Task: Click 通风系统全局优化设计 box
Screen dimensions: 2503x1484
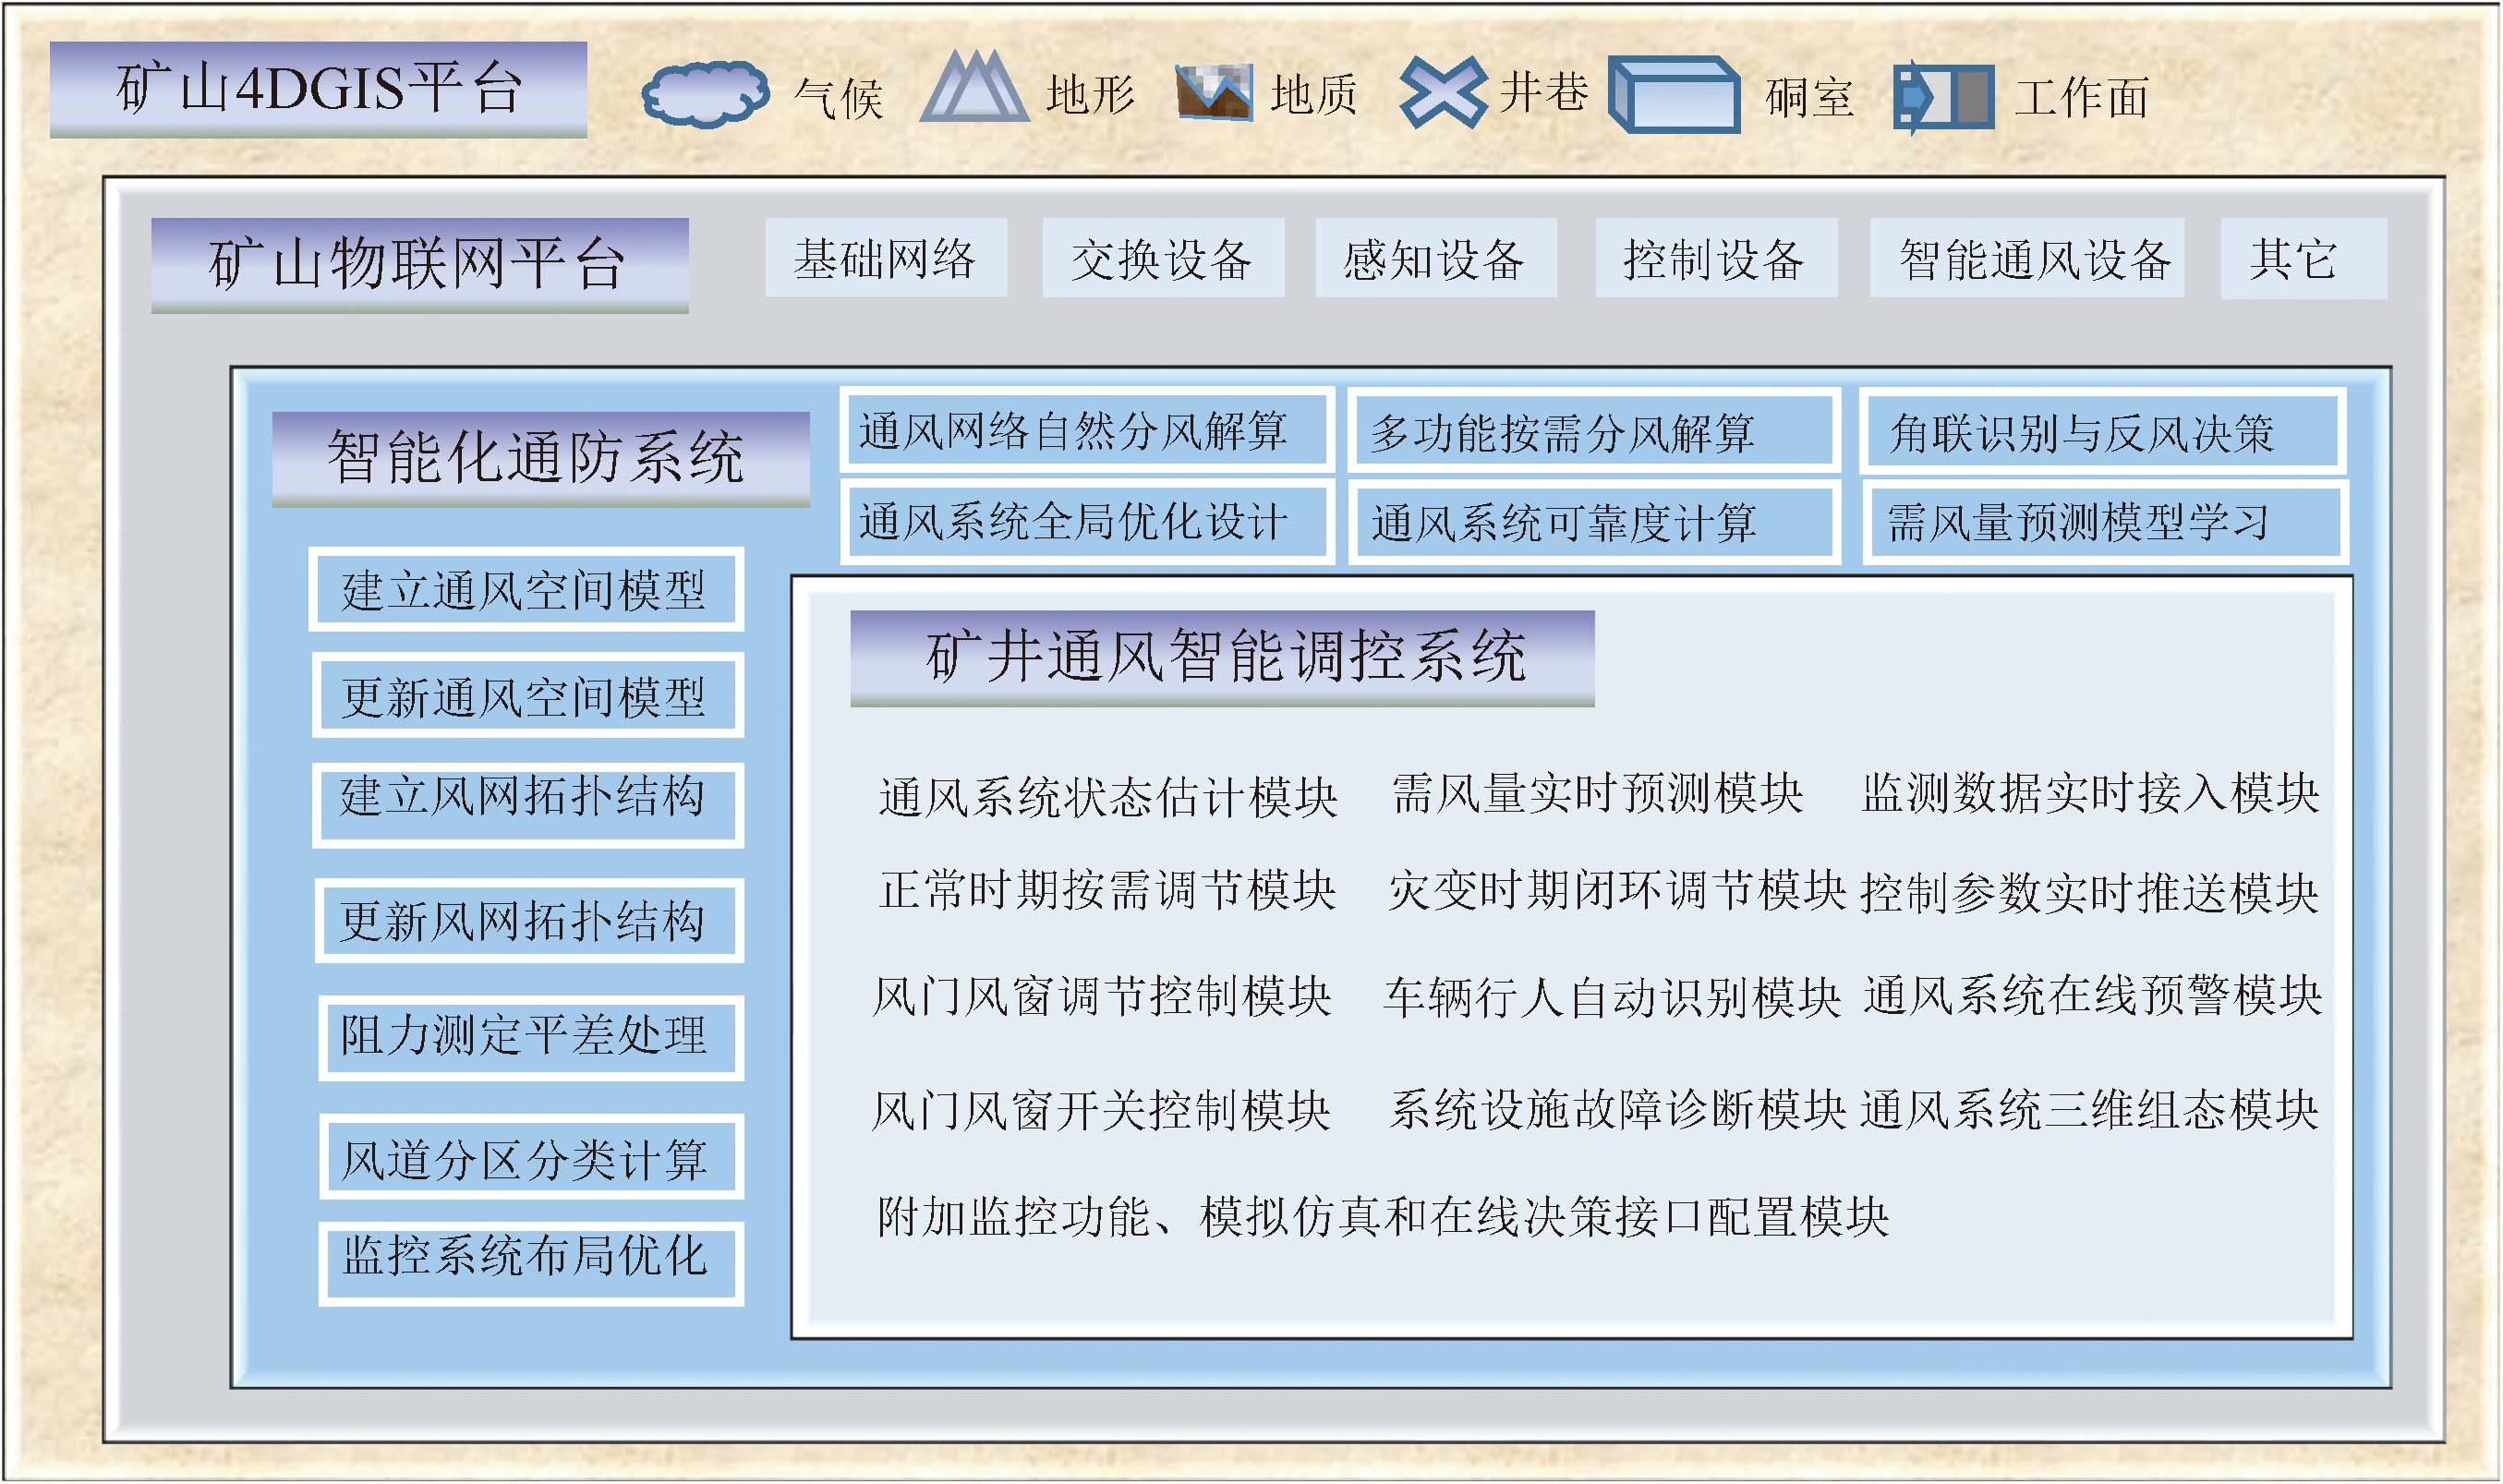Action: click(1087, 521)
